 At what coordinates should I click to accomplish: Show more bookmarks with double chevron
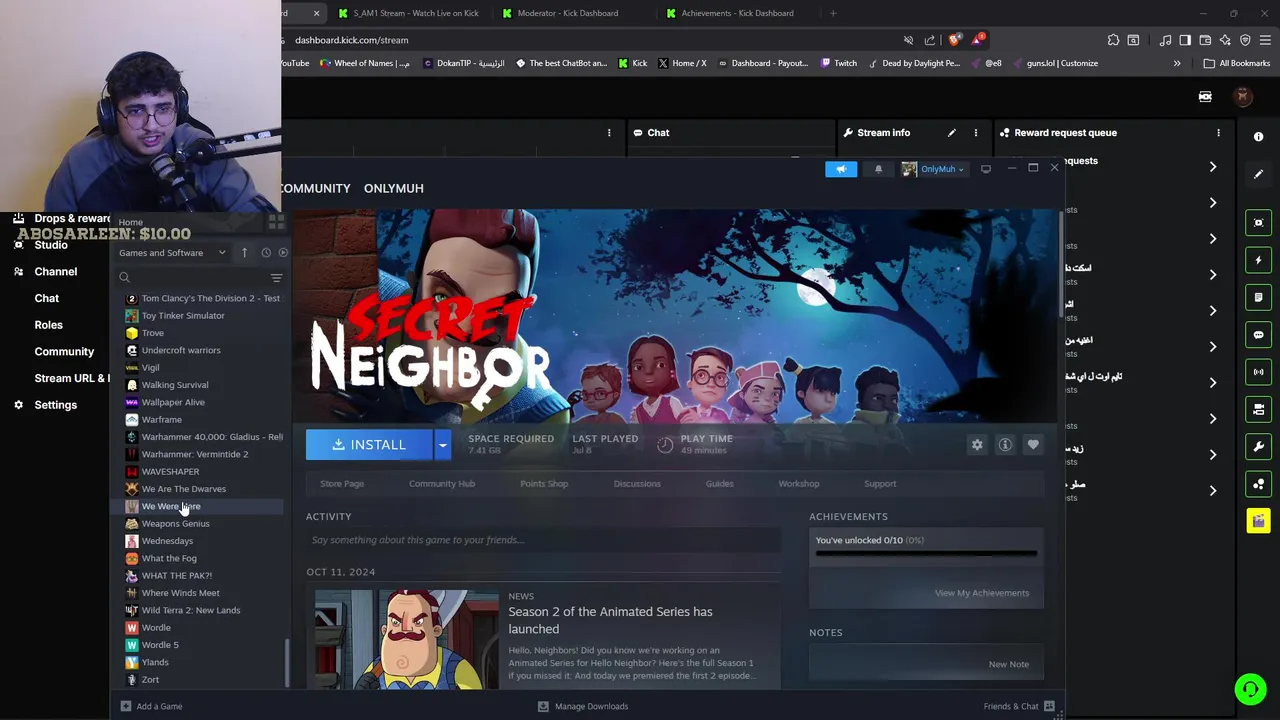tap(1177, 63)
